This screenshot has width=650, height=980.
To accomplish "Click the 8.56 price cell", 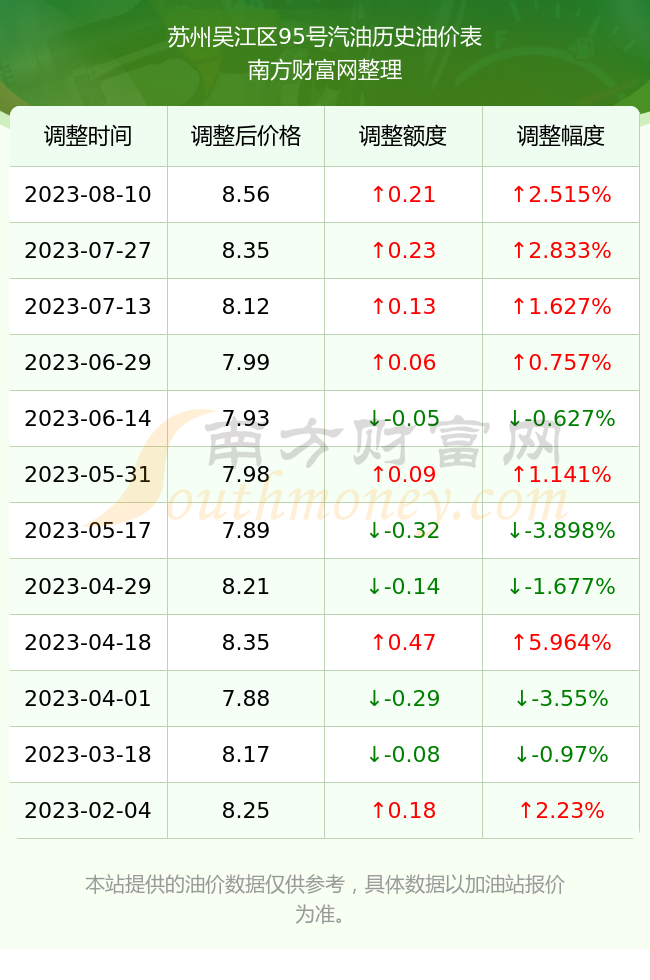I will 246,194.
